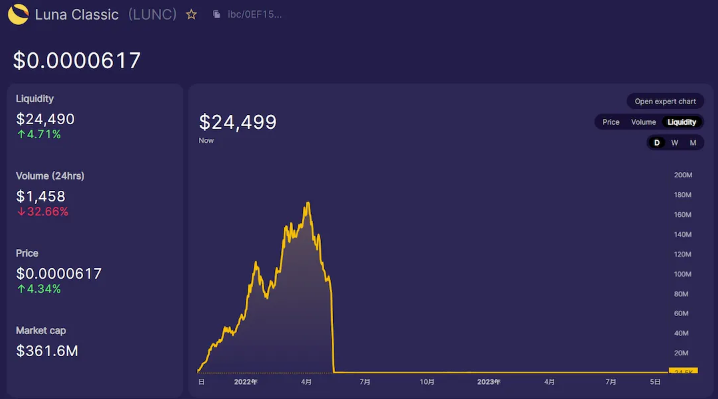The image size is (718, 399).
Task: Click the ibc/0EF15... denom text
Action: [255, 15]
